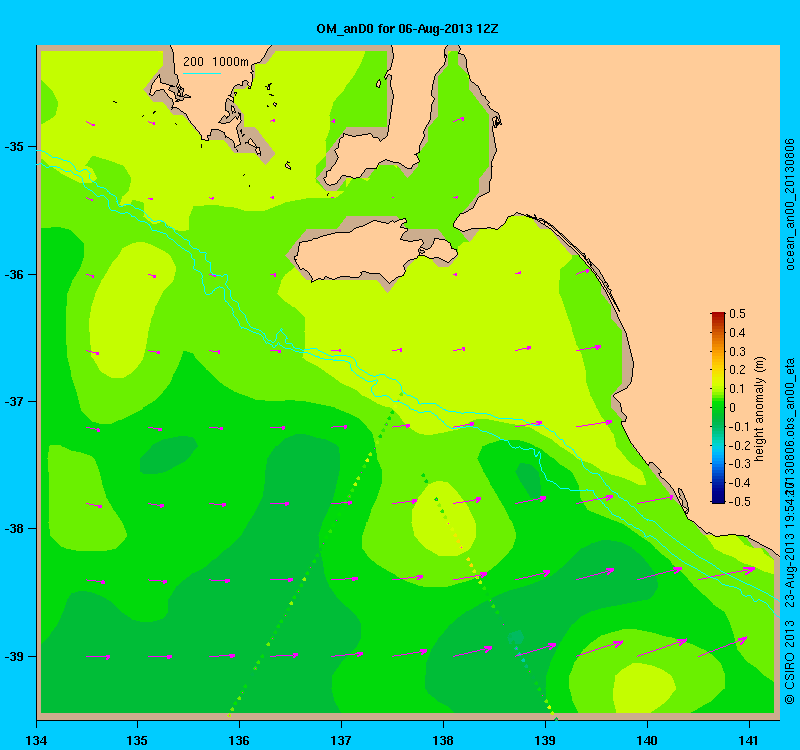
Task: Click the -0.2 color bar label
Action: pos(738,445)
